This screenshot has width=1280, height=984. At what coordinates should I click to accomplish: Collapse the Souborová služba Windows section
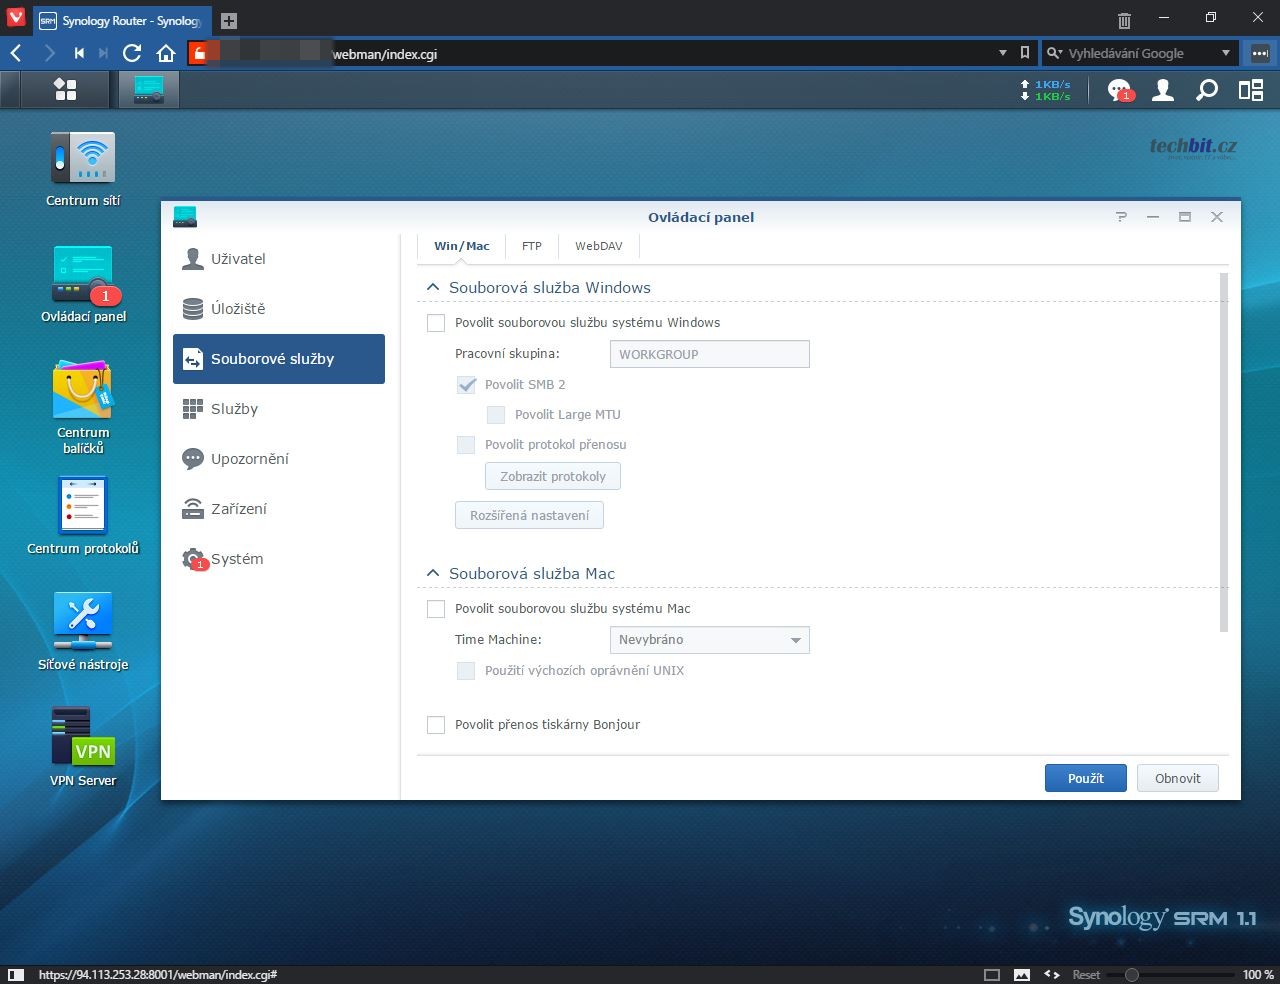point(433,288)
